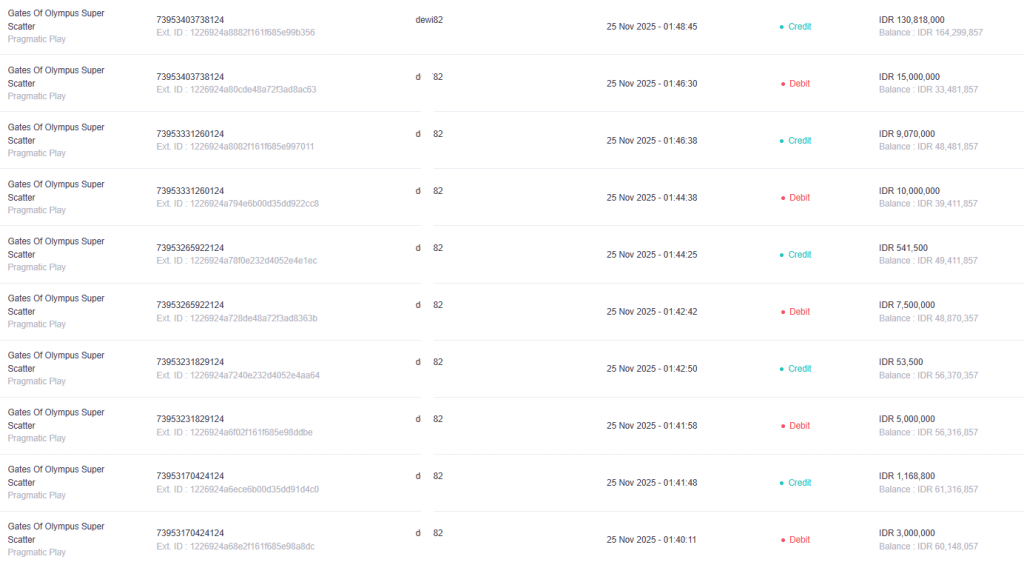Screen dimensions: 1024x565
Task: Select the amount IDR 9,070,000
Action: pyautogui.click(x=907, y=134)
